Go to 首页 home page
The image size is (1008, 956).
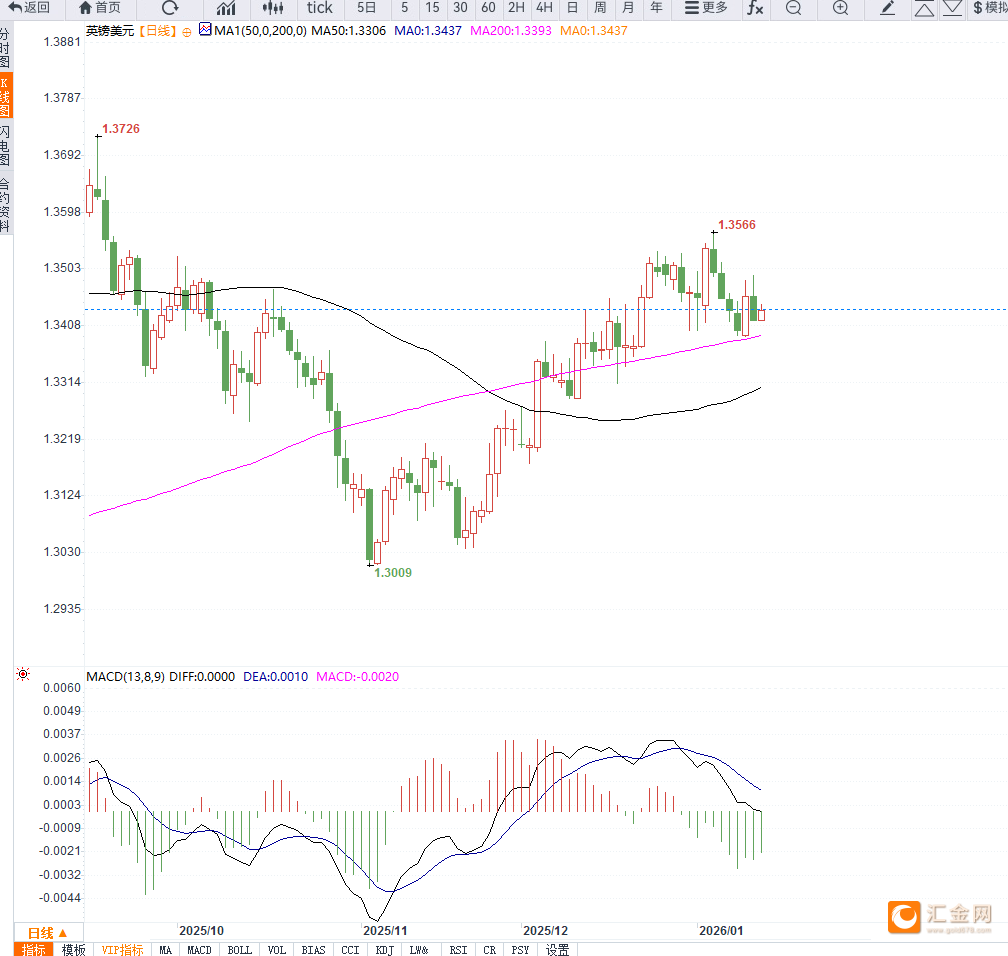[100, 8]
